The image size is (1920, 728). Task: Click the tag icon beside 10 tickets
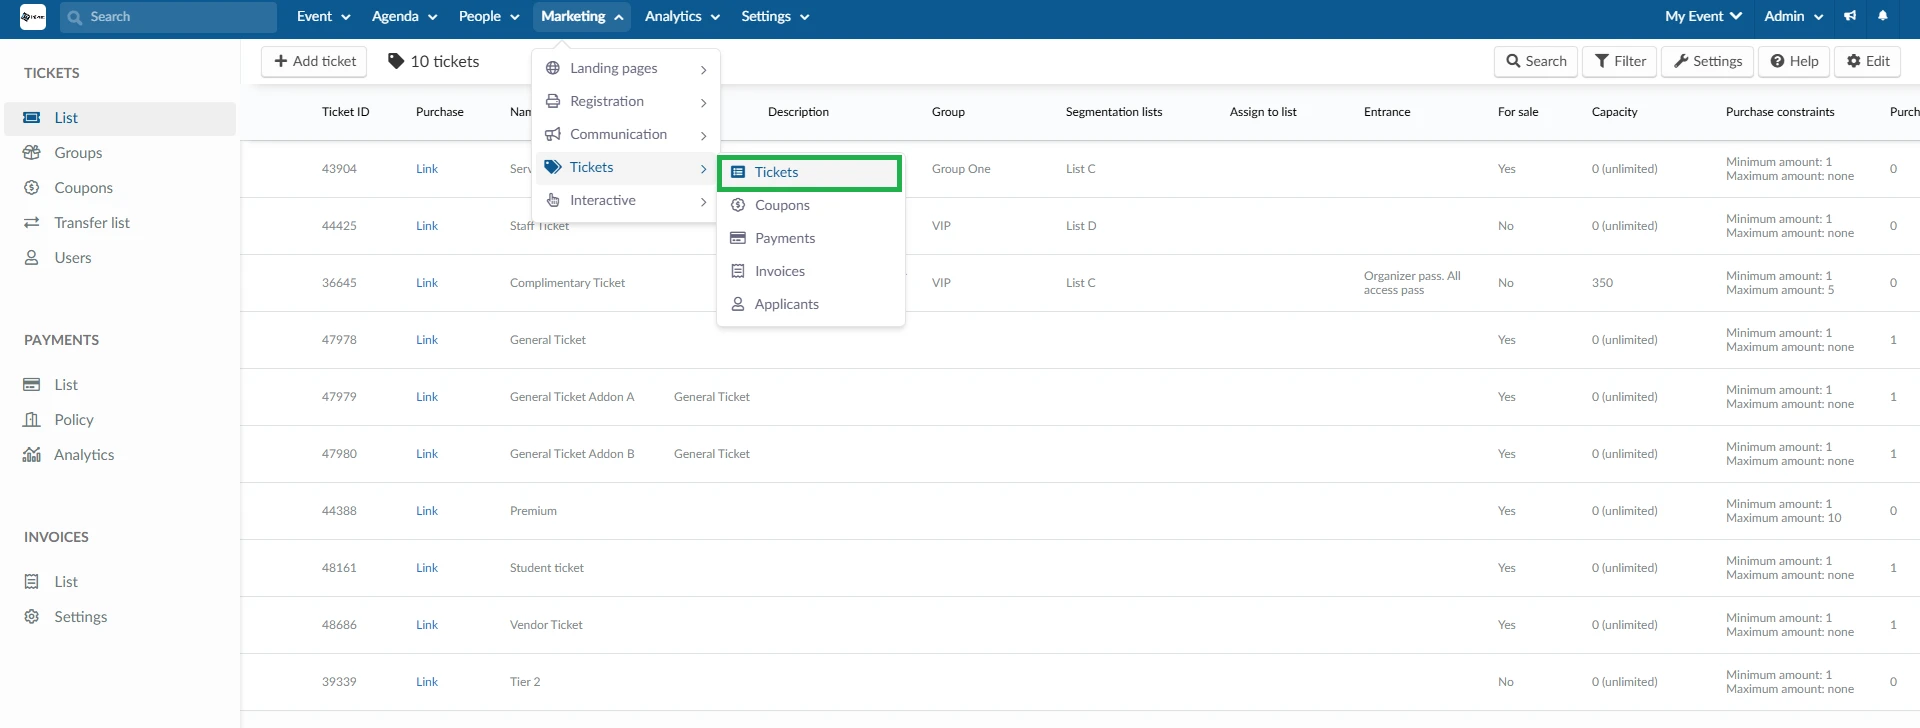pyautogui.click(x=396, y=61)
